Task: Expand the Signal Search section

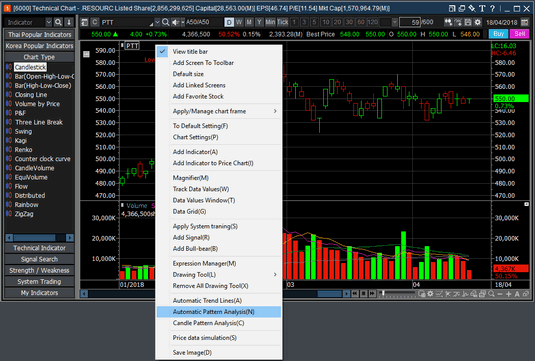Action: click(x=40, y=259)
